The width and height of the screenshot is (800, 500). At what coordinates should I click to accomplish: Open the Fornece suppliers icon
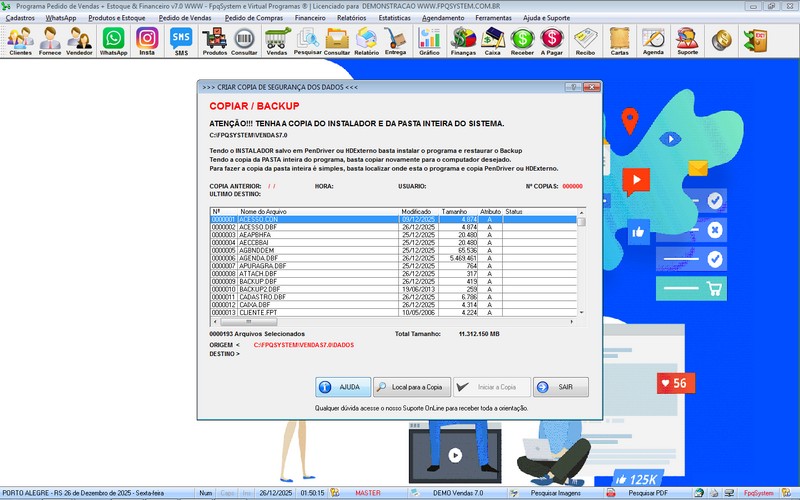50,41
